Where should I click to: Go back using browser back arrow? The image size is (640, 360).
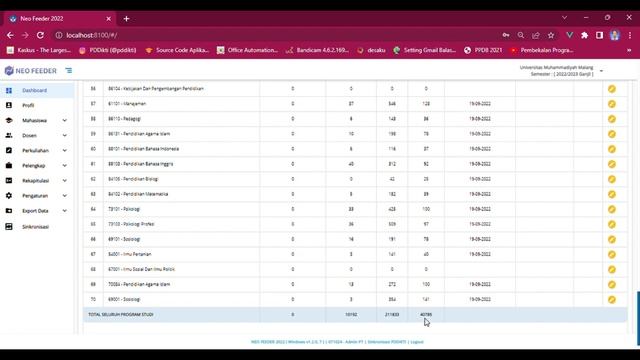tap(10, 35)
